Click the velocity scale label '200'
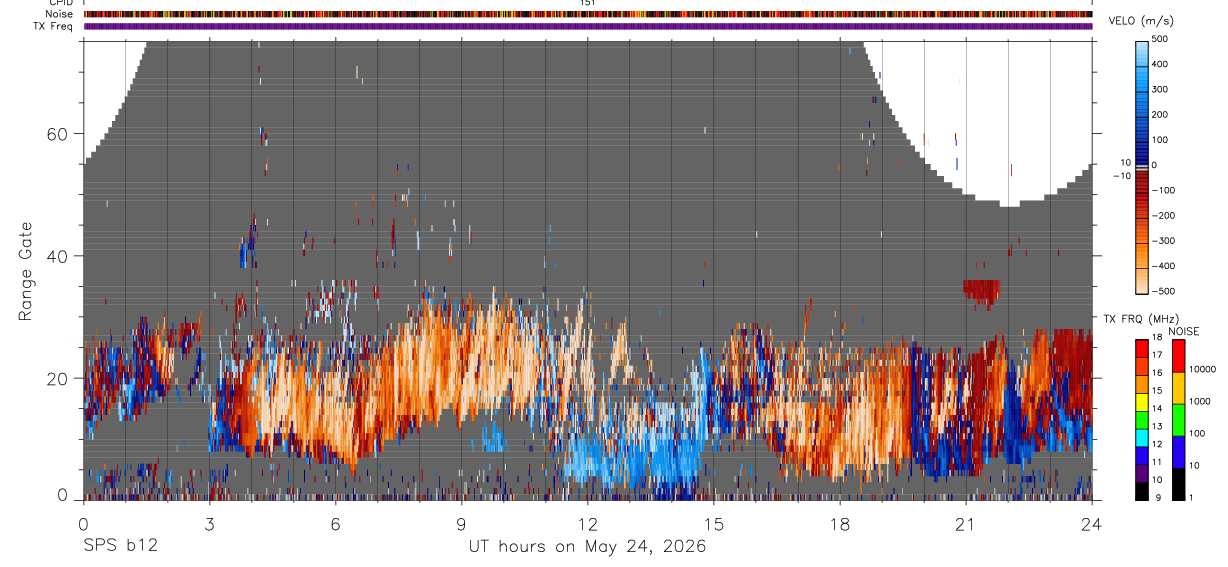The image size is (1228, 567). point(1160,114)
